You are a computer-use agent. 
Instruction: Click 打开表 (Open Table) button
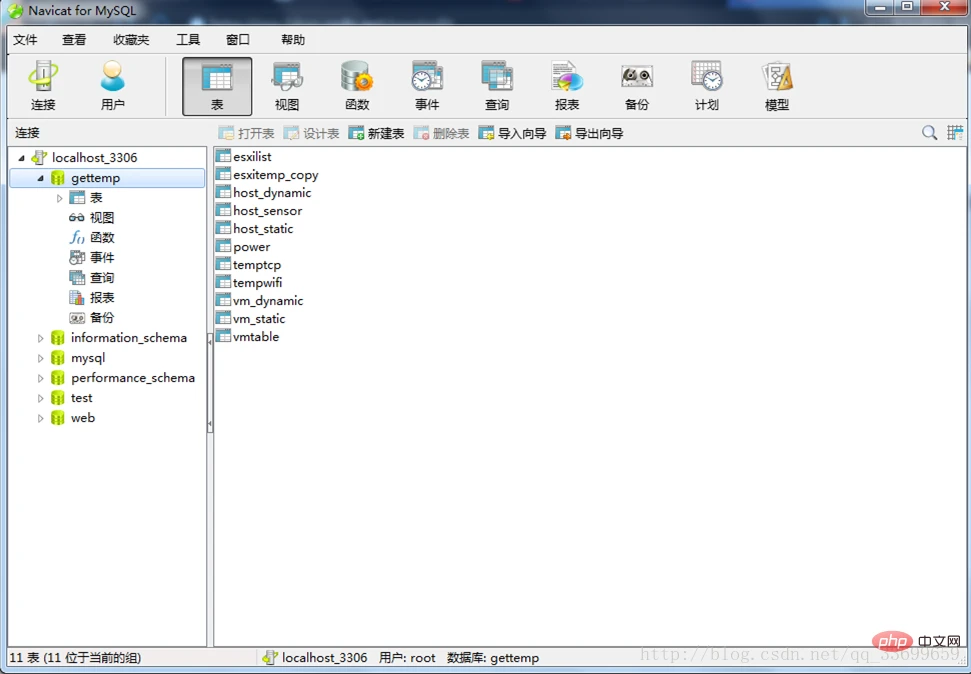[x=246, y=133]
